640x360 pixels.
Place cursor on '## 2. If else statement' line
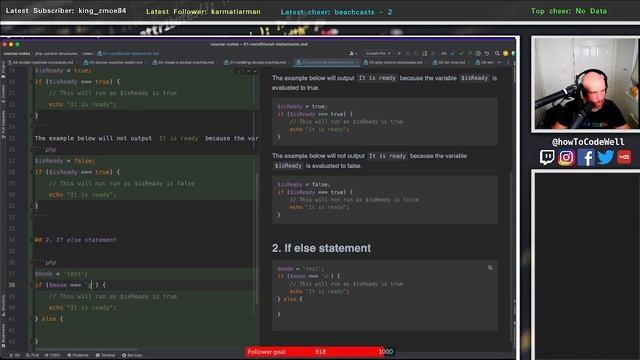click(76, 240)
